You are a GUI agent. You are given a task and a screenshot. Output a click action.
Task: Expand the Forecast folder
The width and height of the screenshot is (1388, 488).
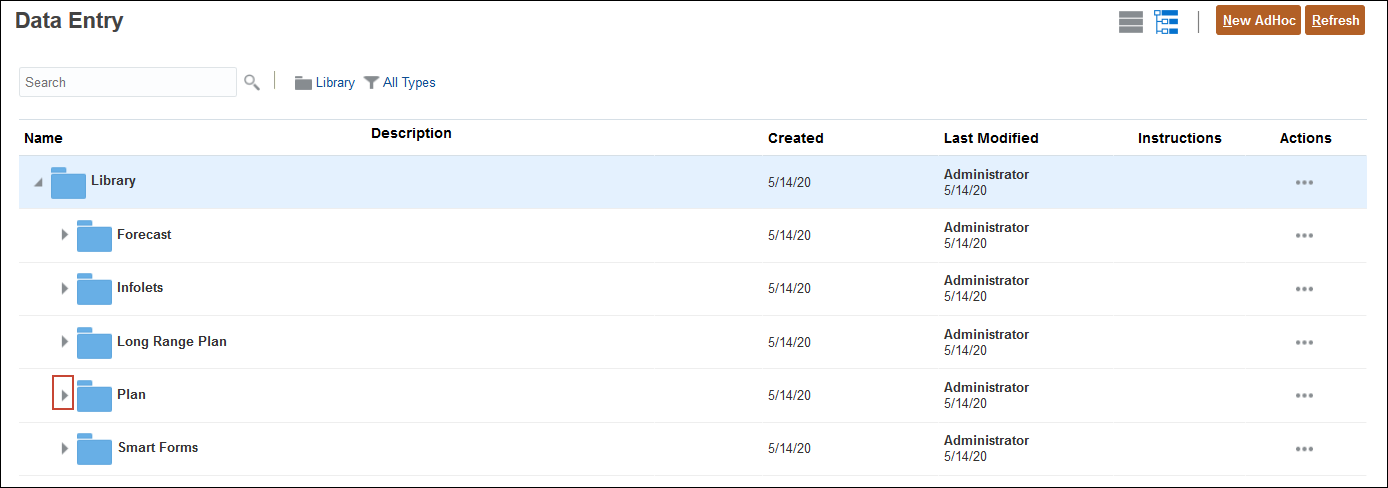tap(64, 235)
